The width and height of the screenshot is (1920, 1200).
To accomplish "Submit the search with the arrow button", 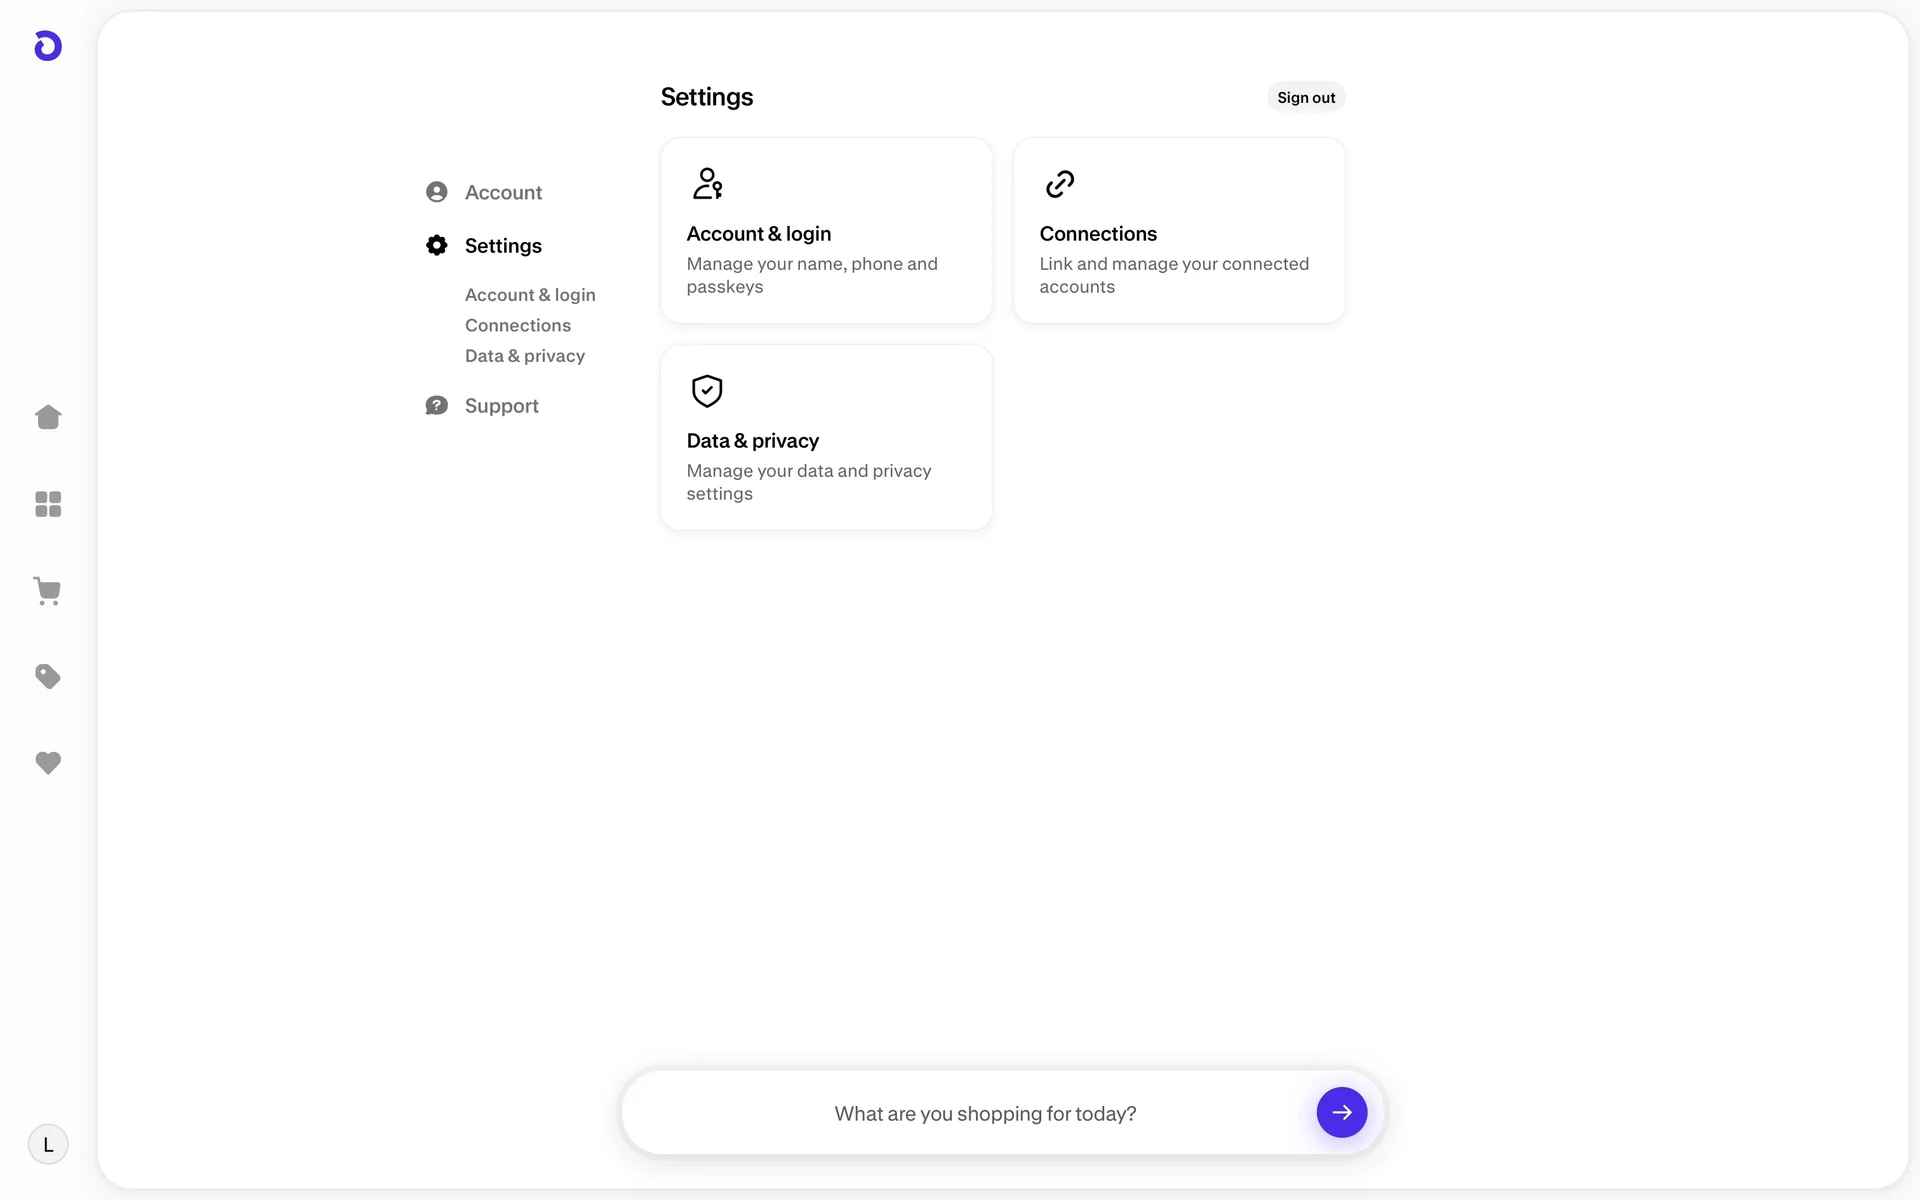I will point(1341,1112).
